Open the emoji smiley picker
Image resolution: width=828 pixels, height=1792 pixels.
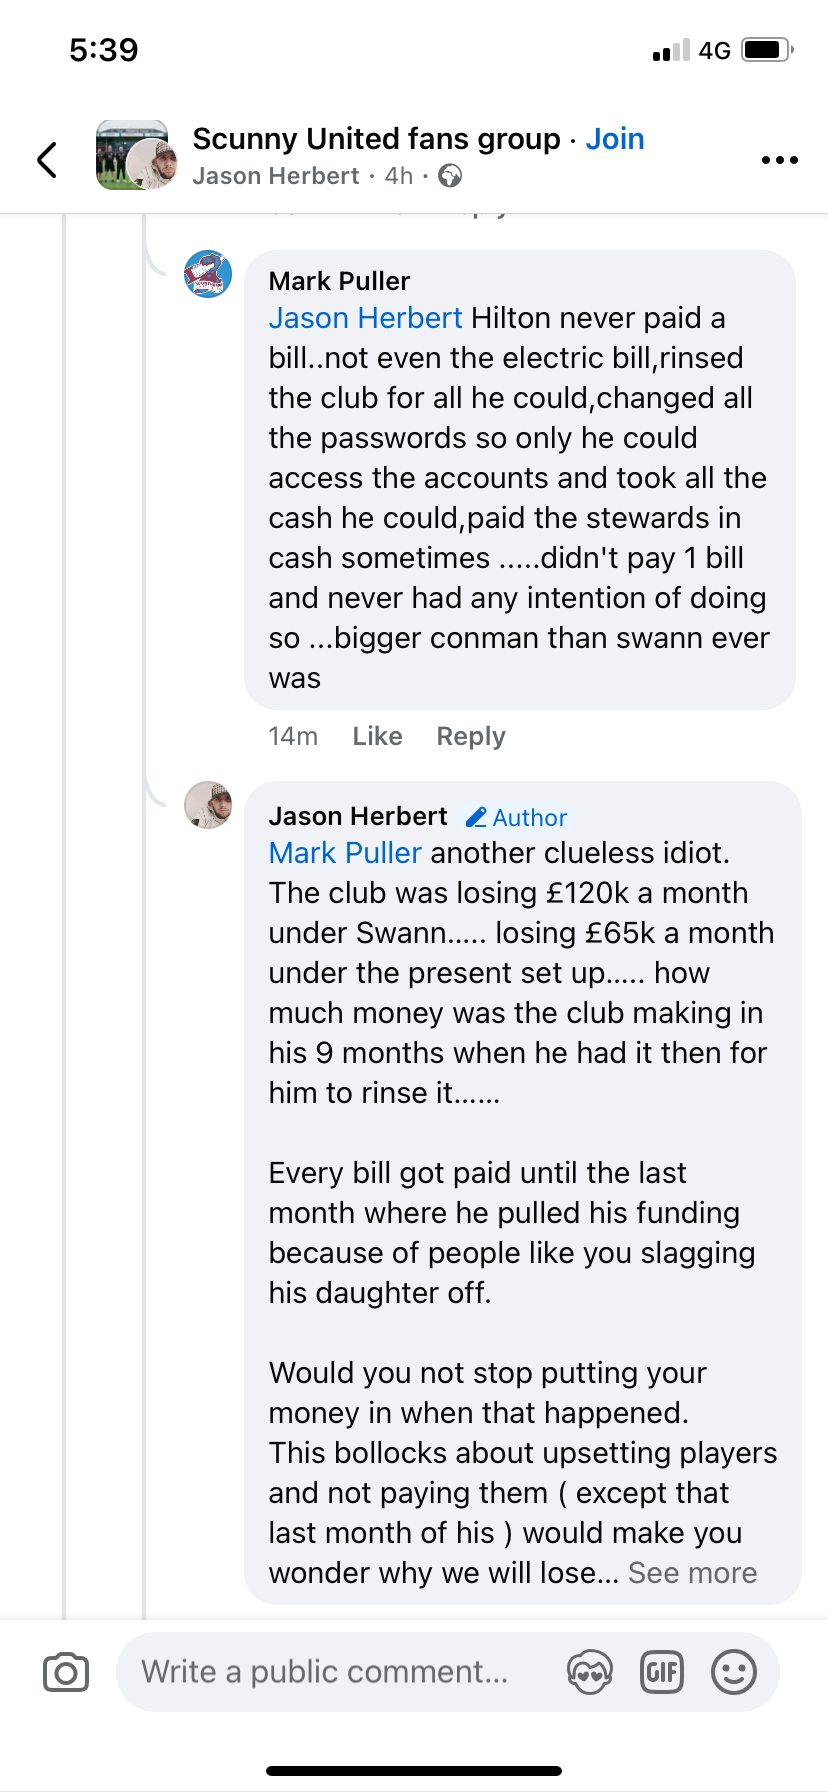pyautogui.click(x=733, y=1672)
